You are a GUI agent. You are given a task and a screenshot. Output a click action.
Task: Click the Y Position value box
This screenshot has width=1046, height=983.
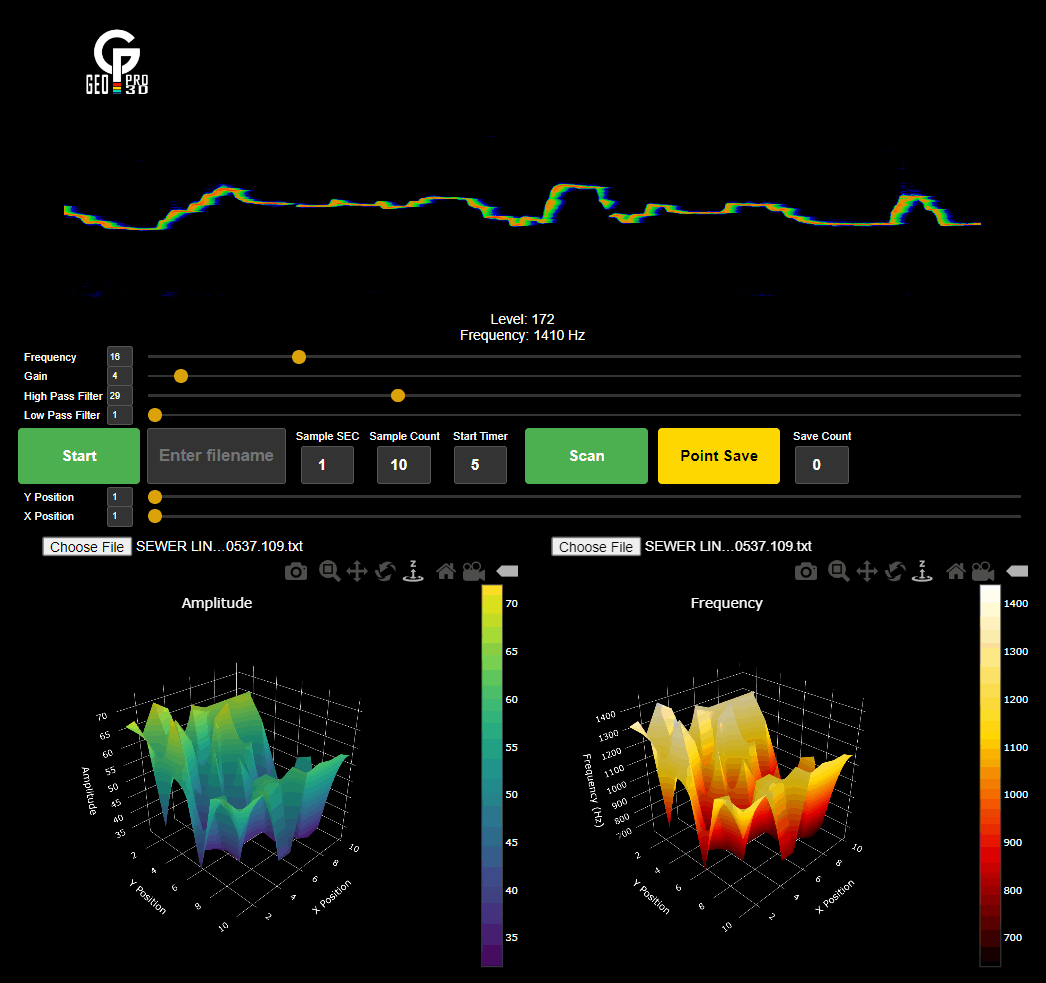(120, 497)
